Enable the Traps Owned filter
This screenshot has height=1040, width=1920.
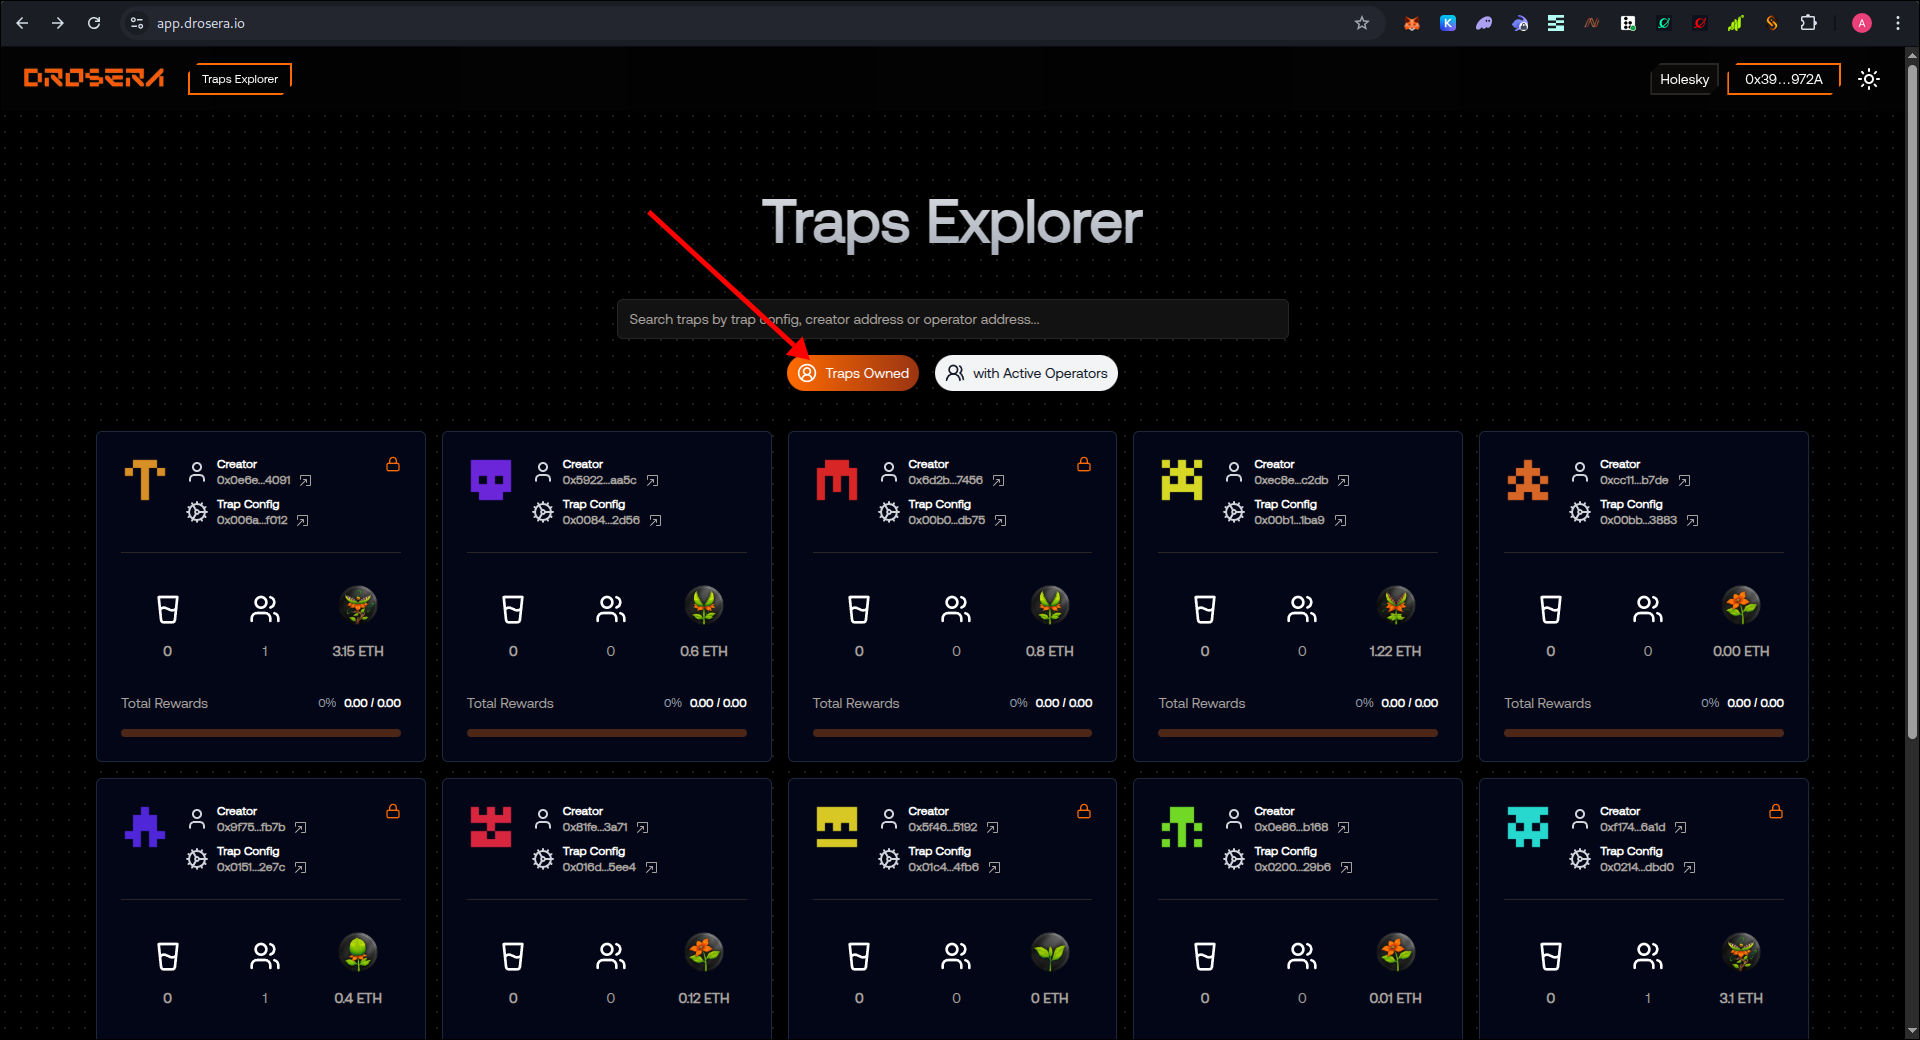pos(852,372)
